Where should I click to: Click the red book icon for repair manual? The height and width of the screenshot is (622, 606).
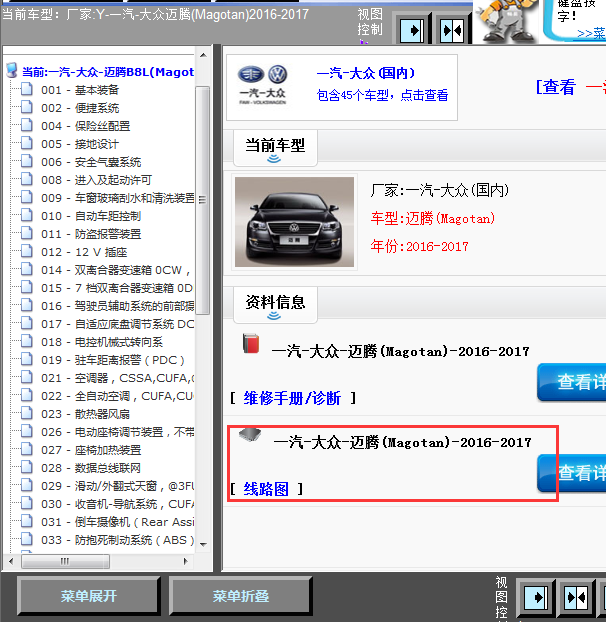point(251,344)
